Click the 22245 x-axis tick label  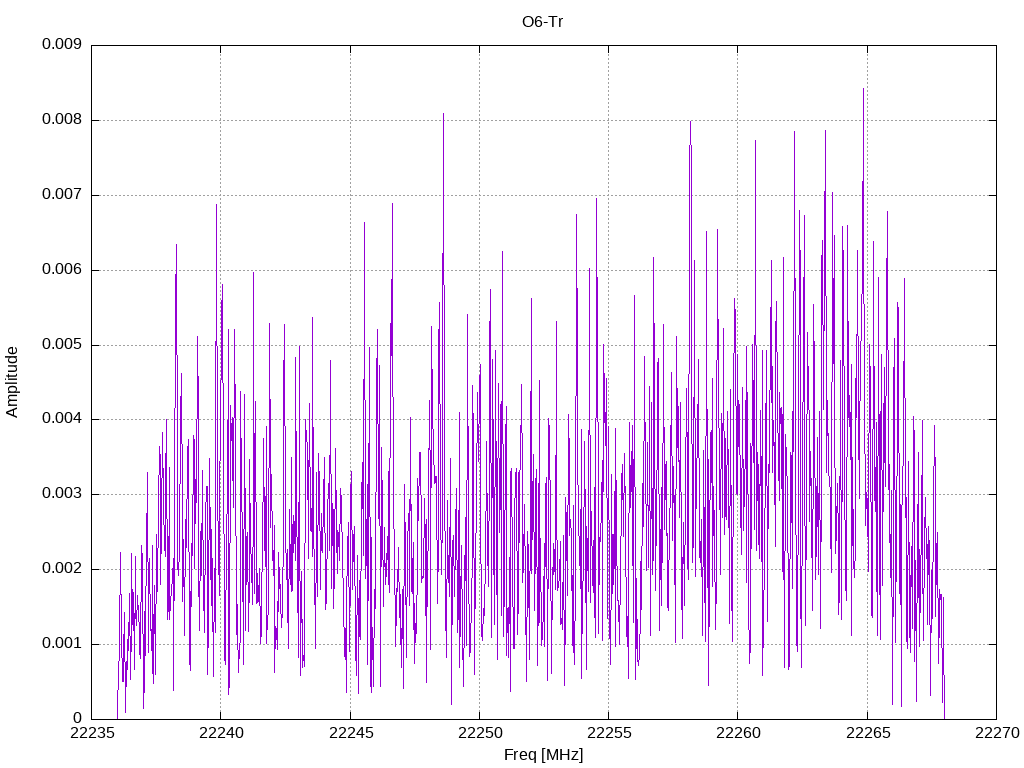351,733
